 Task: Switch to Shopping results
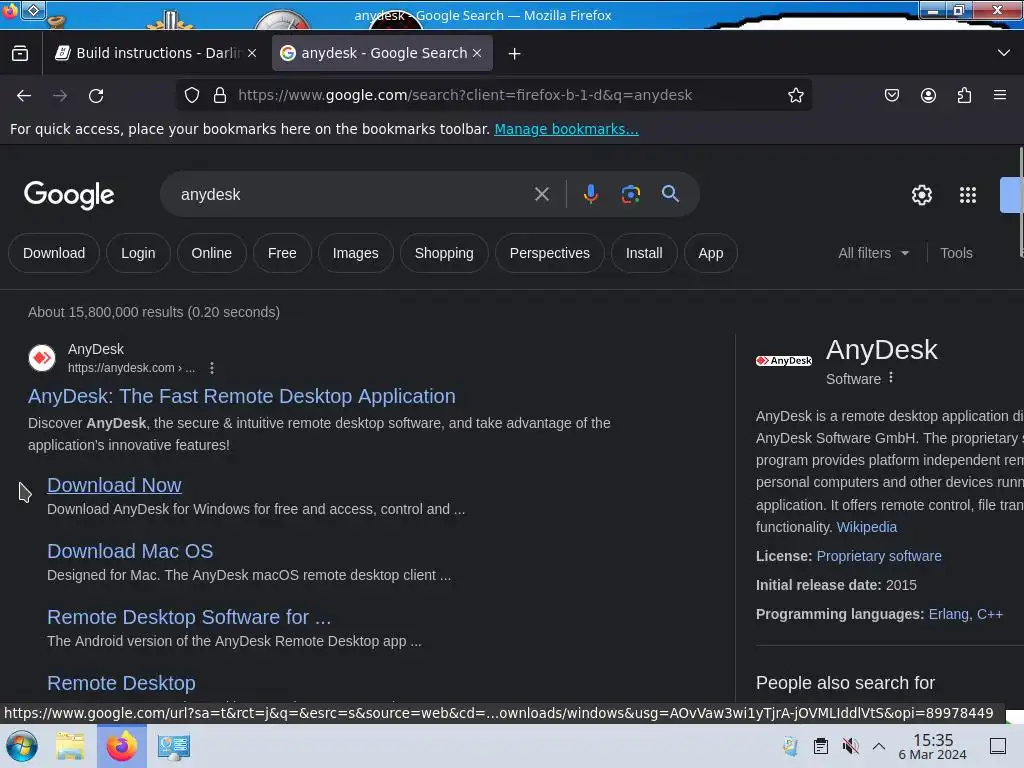coord(444,253)
